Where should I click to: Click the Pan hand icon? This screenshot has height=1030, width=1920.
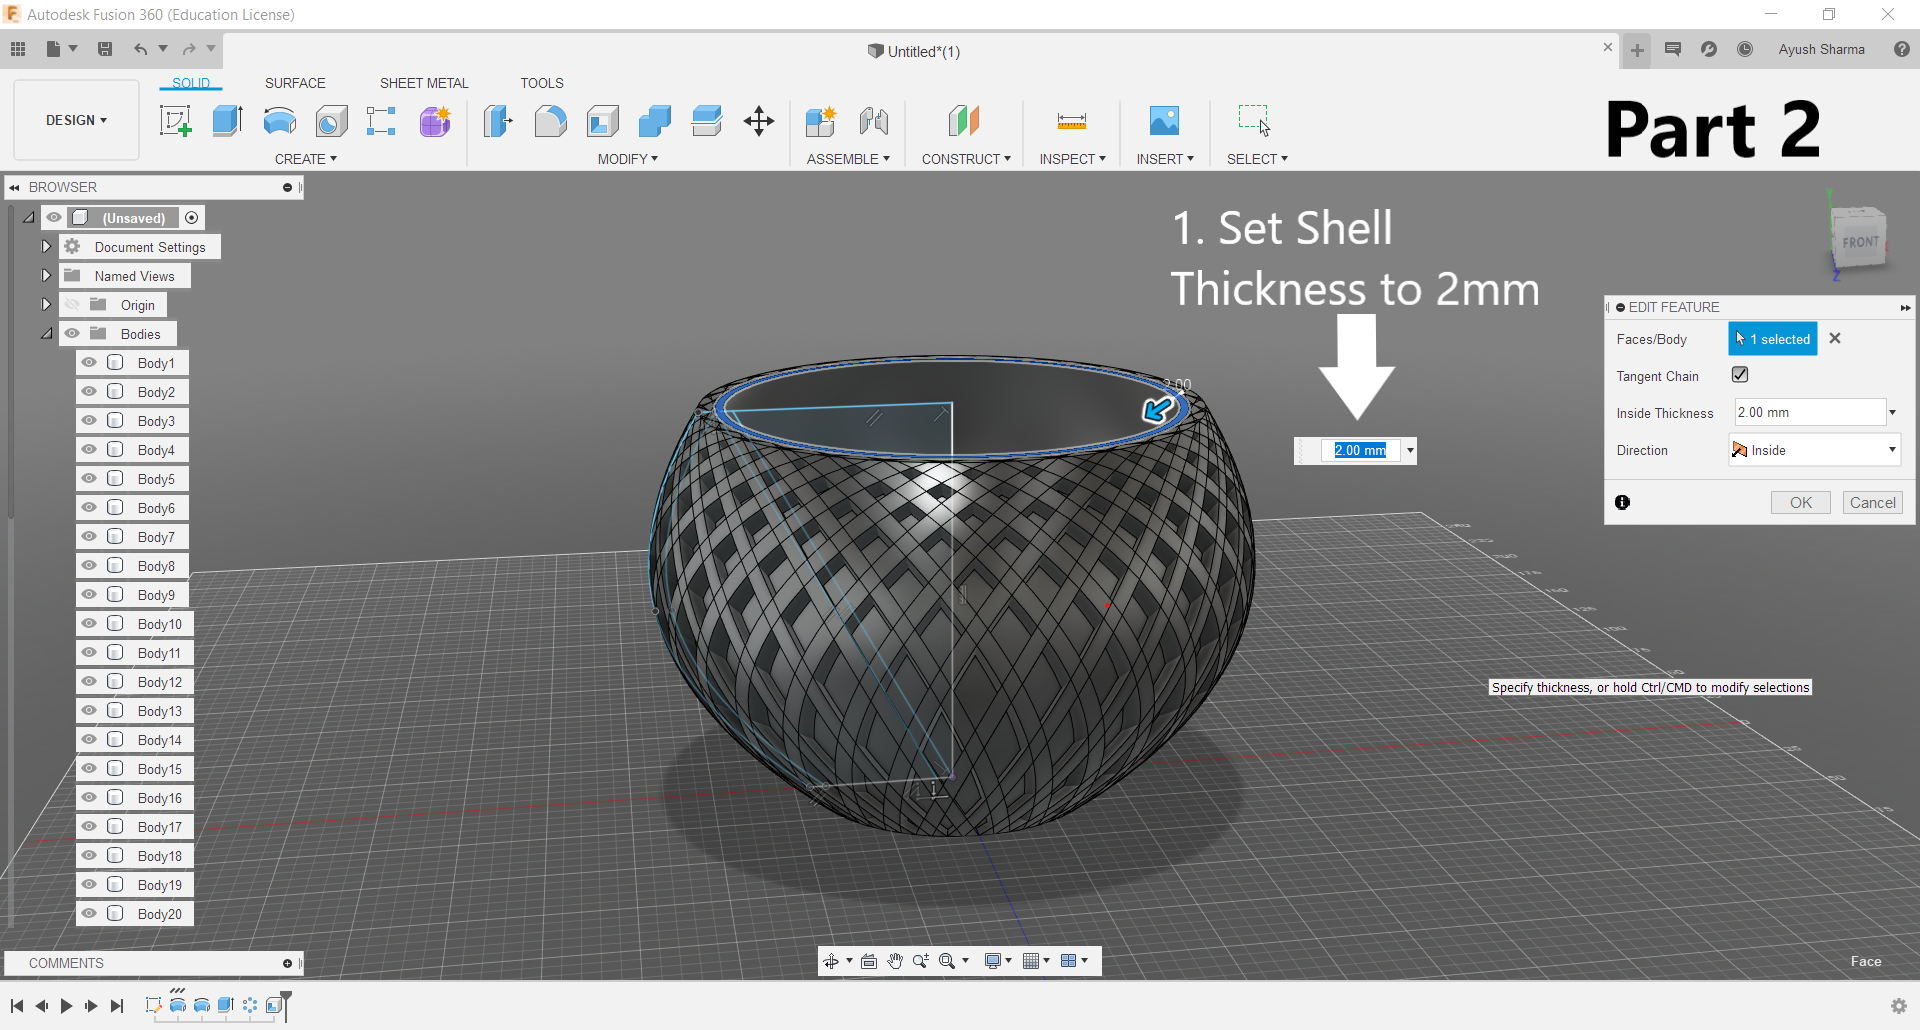tap(895, 961)
